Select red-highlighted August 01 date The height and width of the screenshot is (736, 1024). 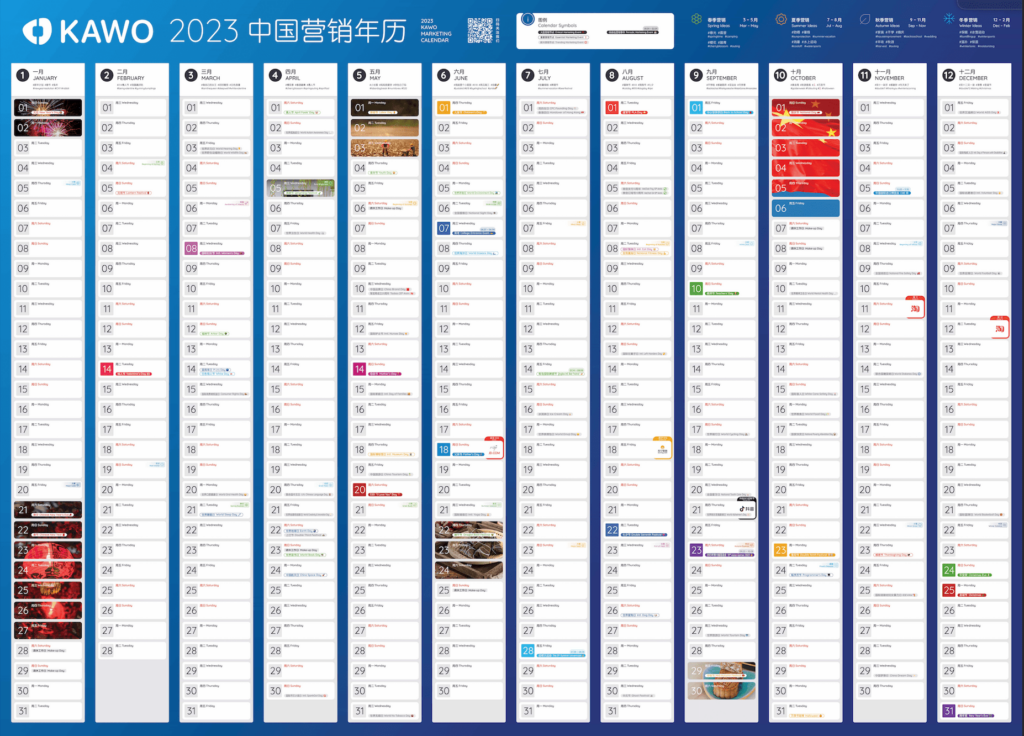click(612, 108)
